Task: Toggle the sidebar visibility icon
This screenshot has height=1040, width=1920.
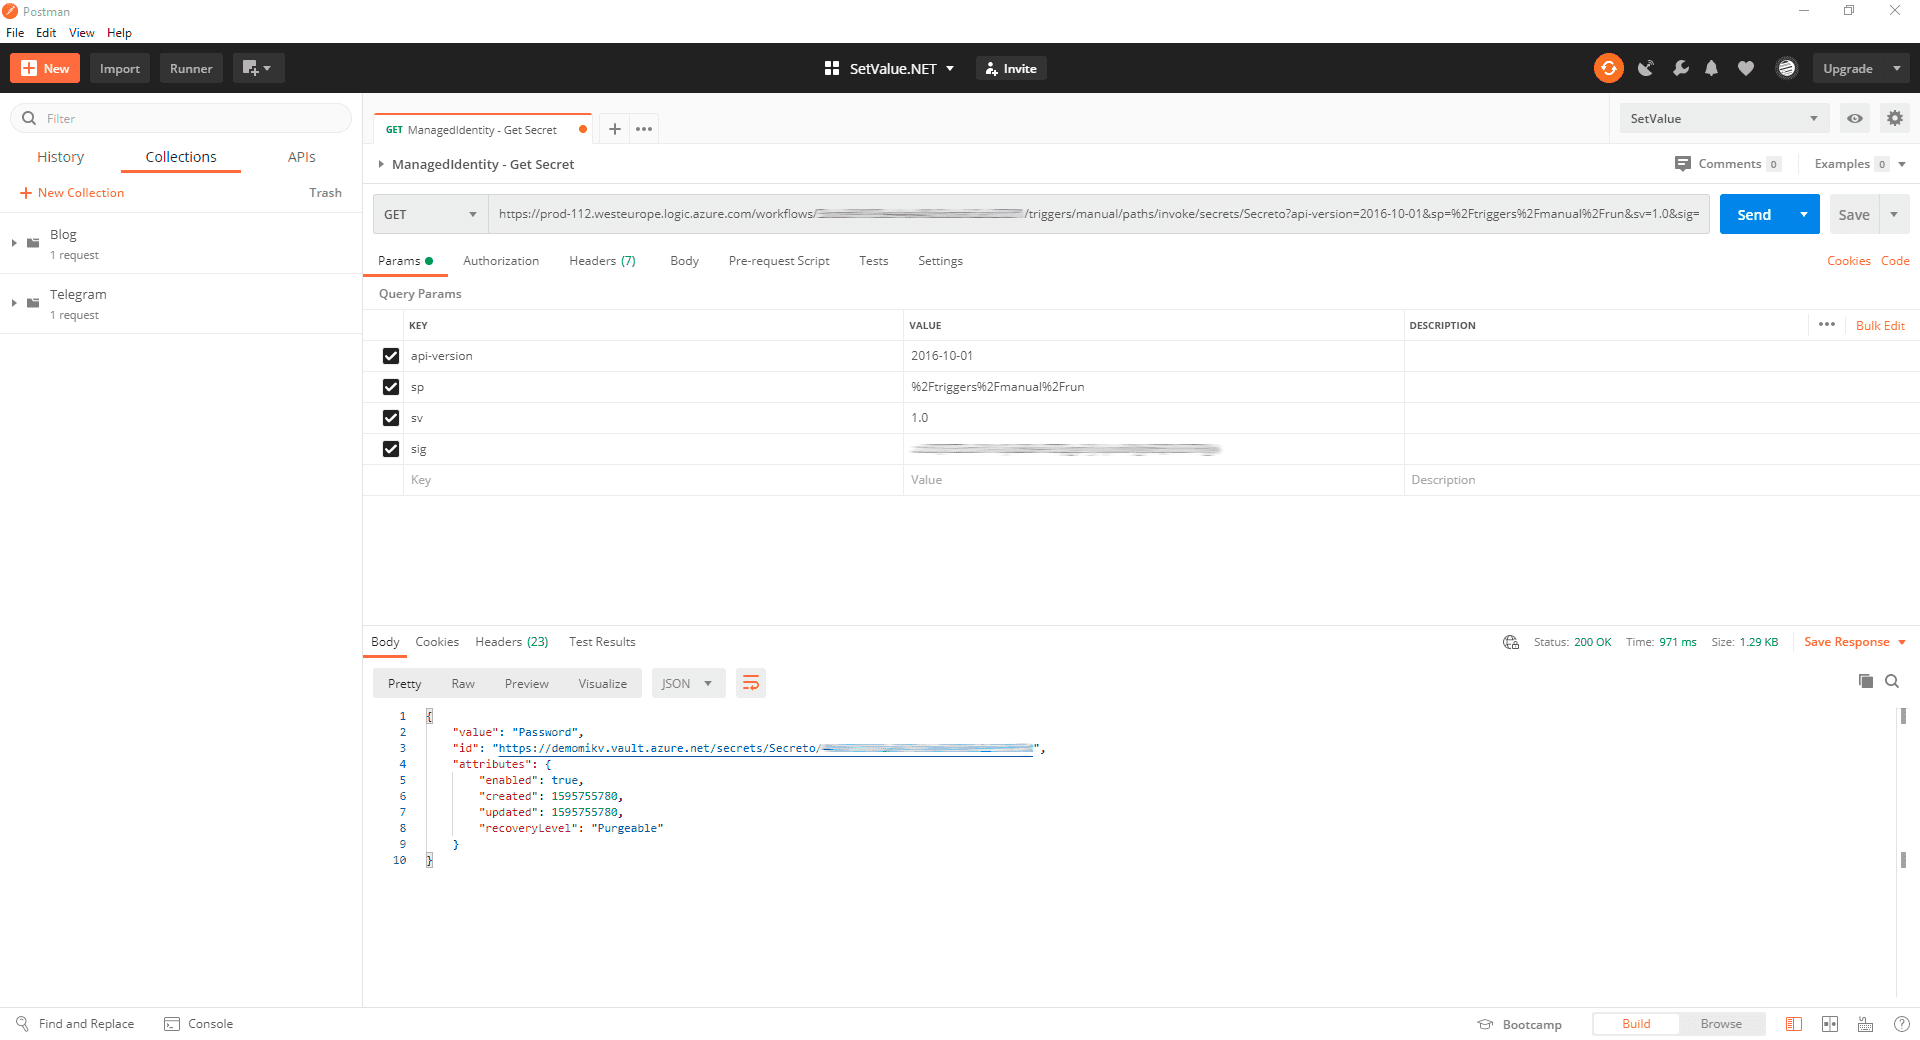Action: 1794,1024
